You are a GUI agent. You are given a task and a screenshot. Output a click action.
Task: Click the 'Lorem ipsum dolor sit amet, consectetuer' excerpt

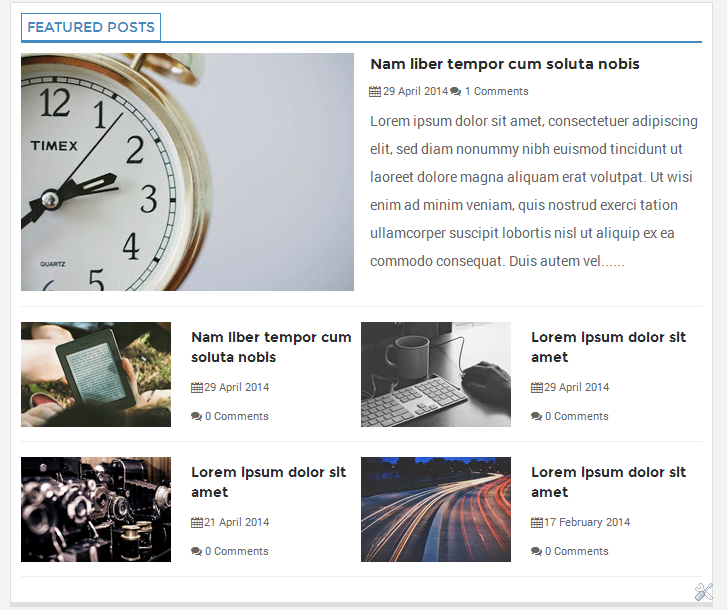pos(534,191)
